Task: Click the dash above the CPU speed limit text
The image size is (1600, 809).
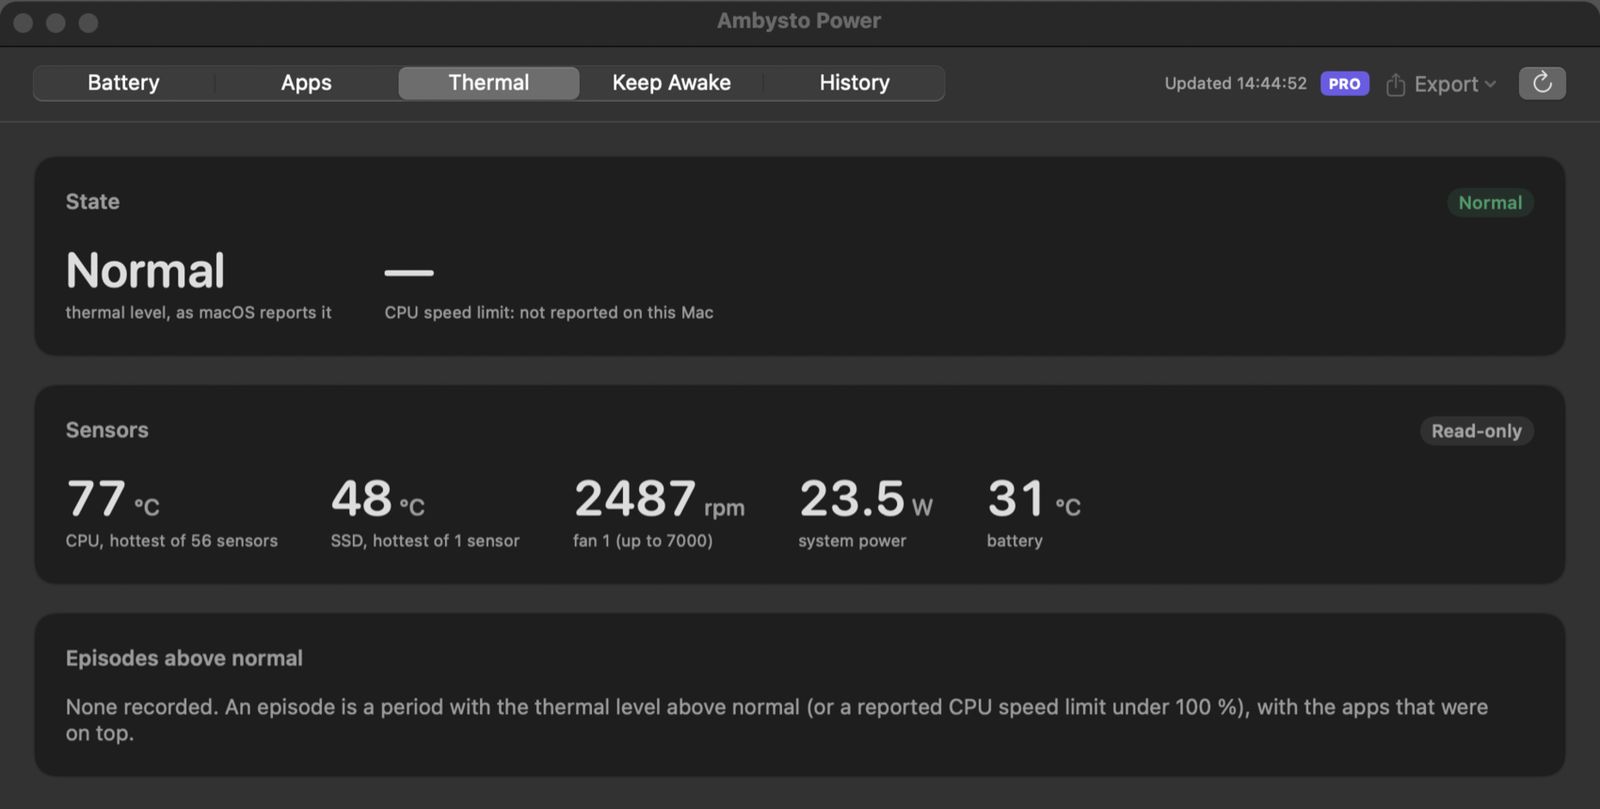Action: pos(409,272)
